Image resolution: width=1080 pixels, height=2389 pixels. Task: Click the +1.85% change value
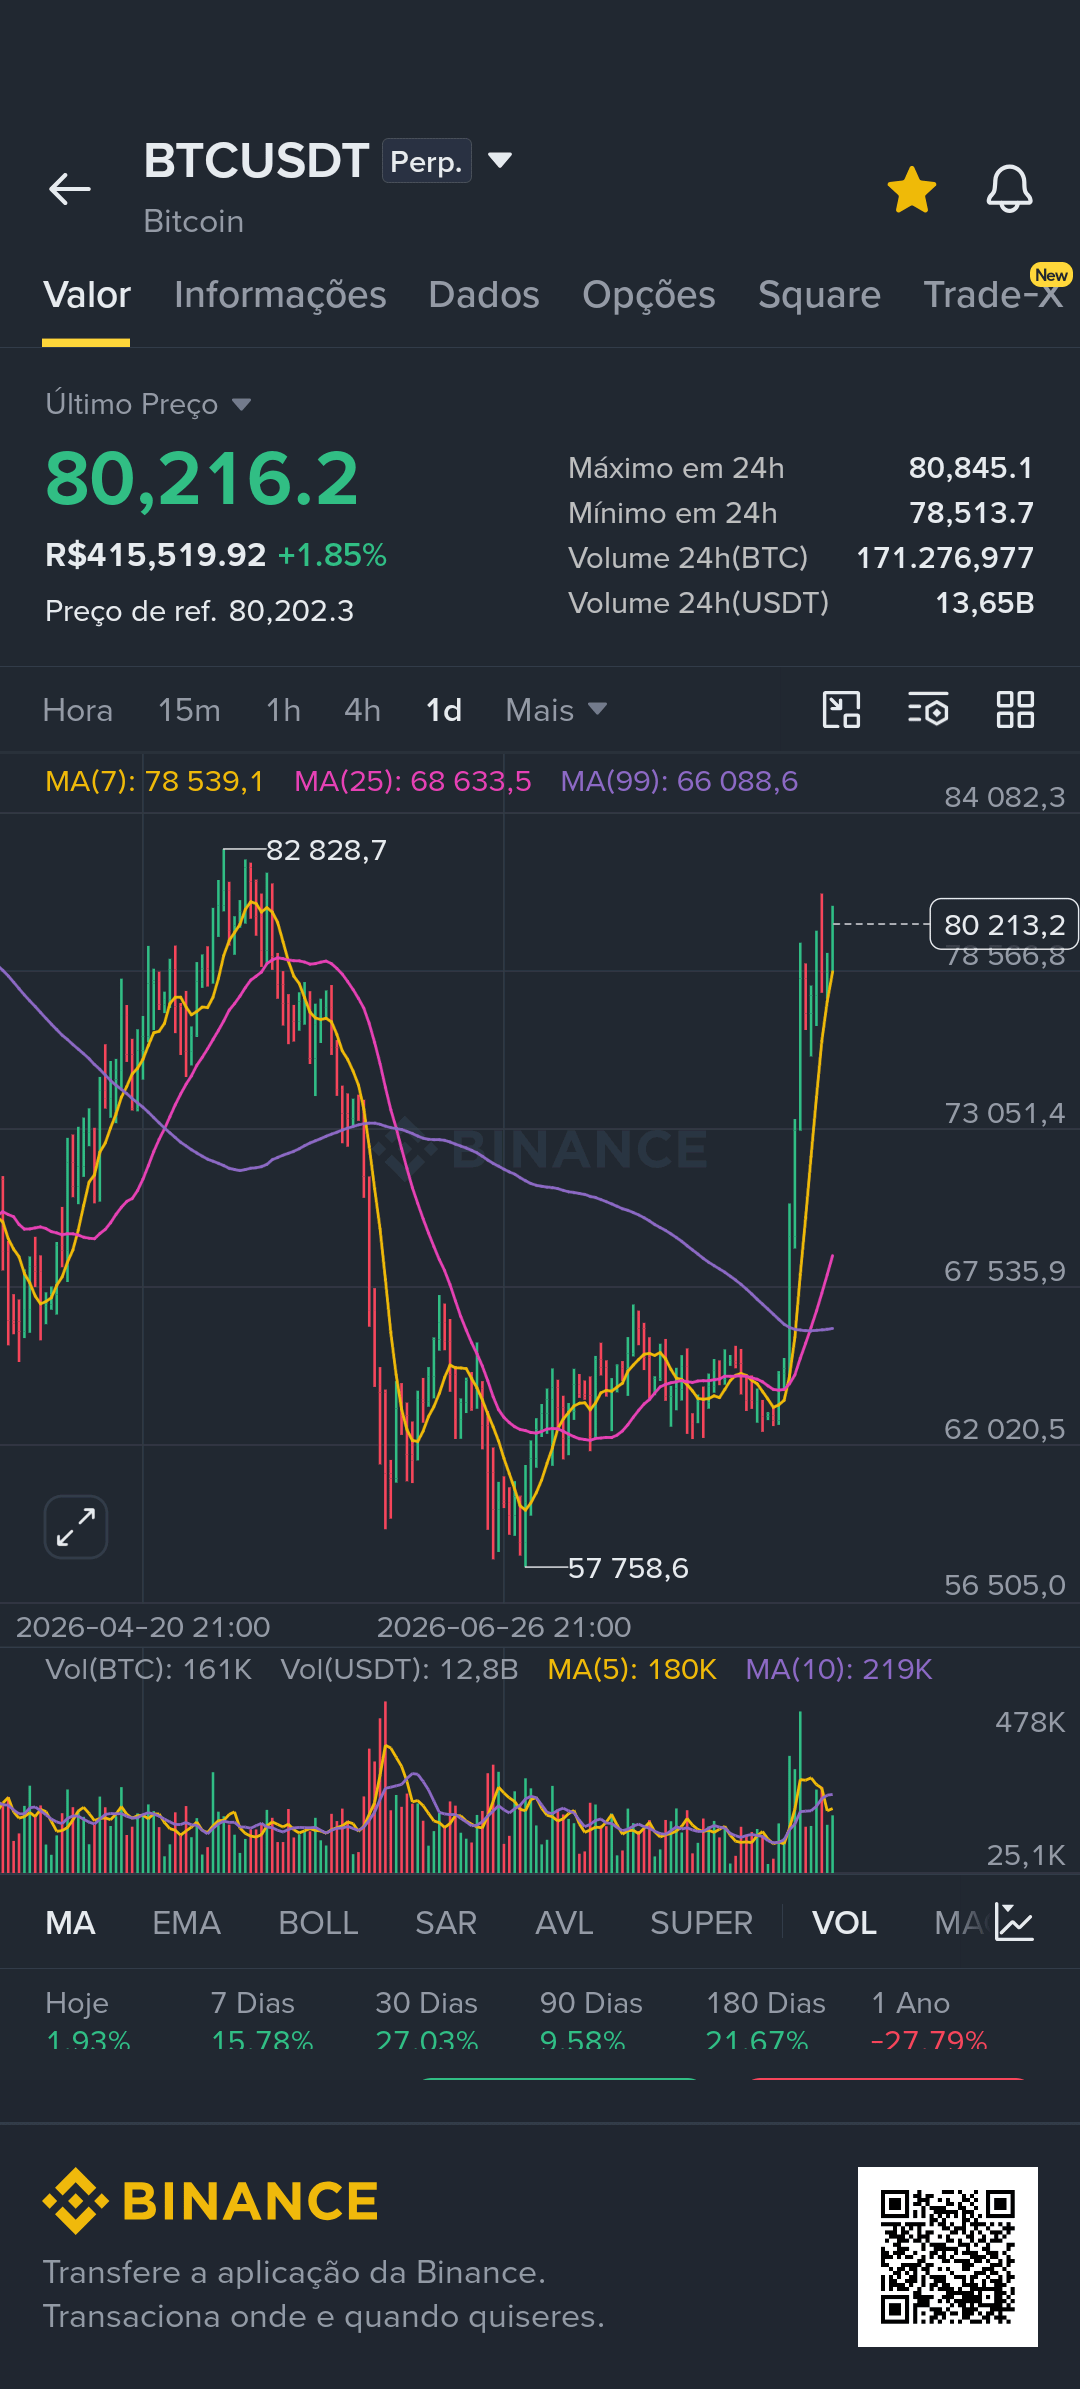[x=332, y=555]
